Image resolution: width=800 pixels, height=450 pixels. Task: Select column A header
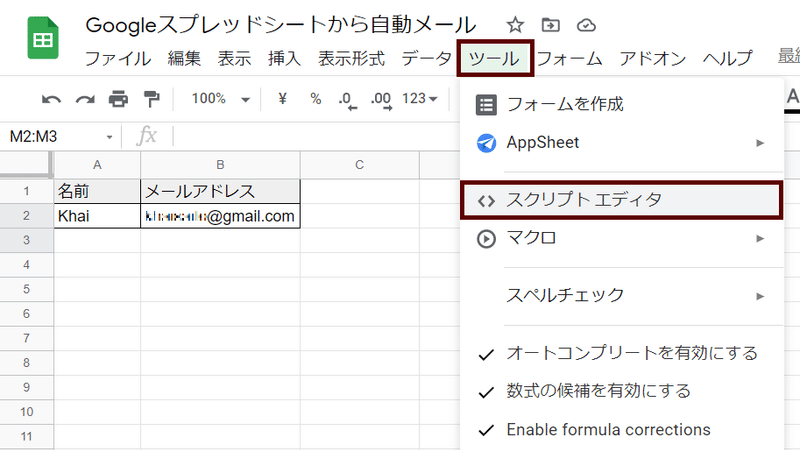[97, 165]
